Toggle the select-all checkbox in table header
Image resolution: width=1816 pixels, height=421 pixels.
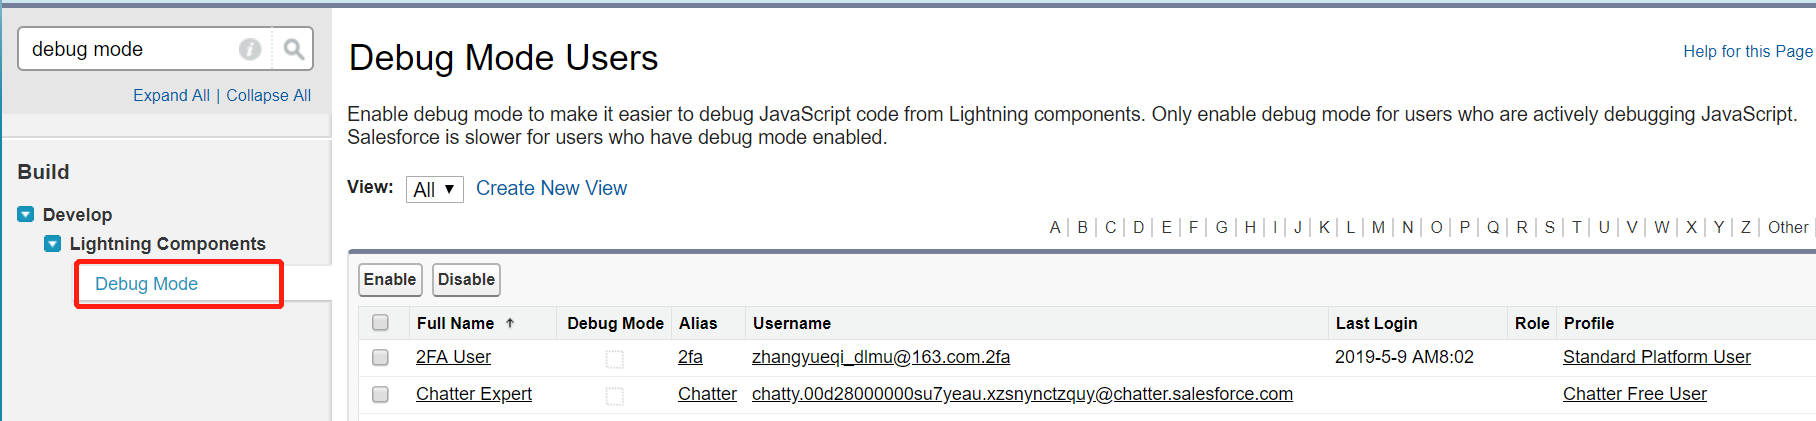[x=380, y=323]
